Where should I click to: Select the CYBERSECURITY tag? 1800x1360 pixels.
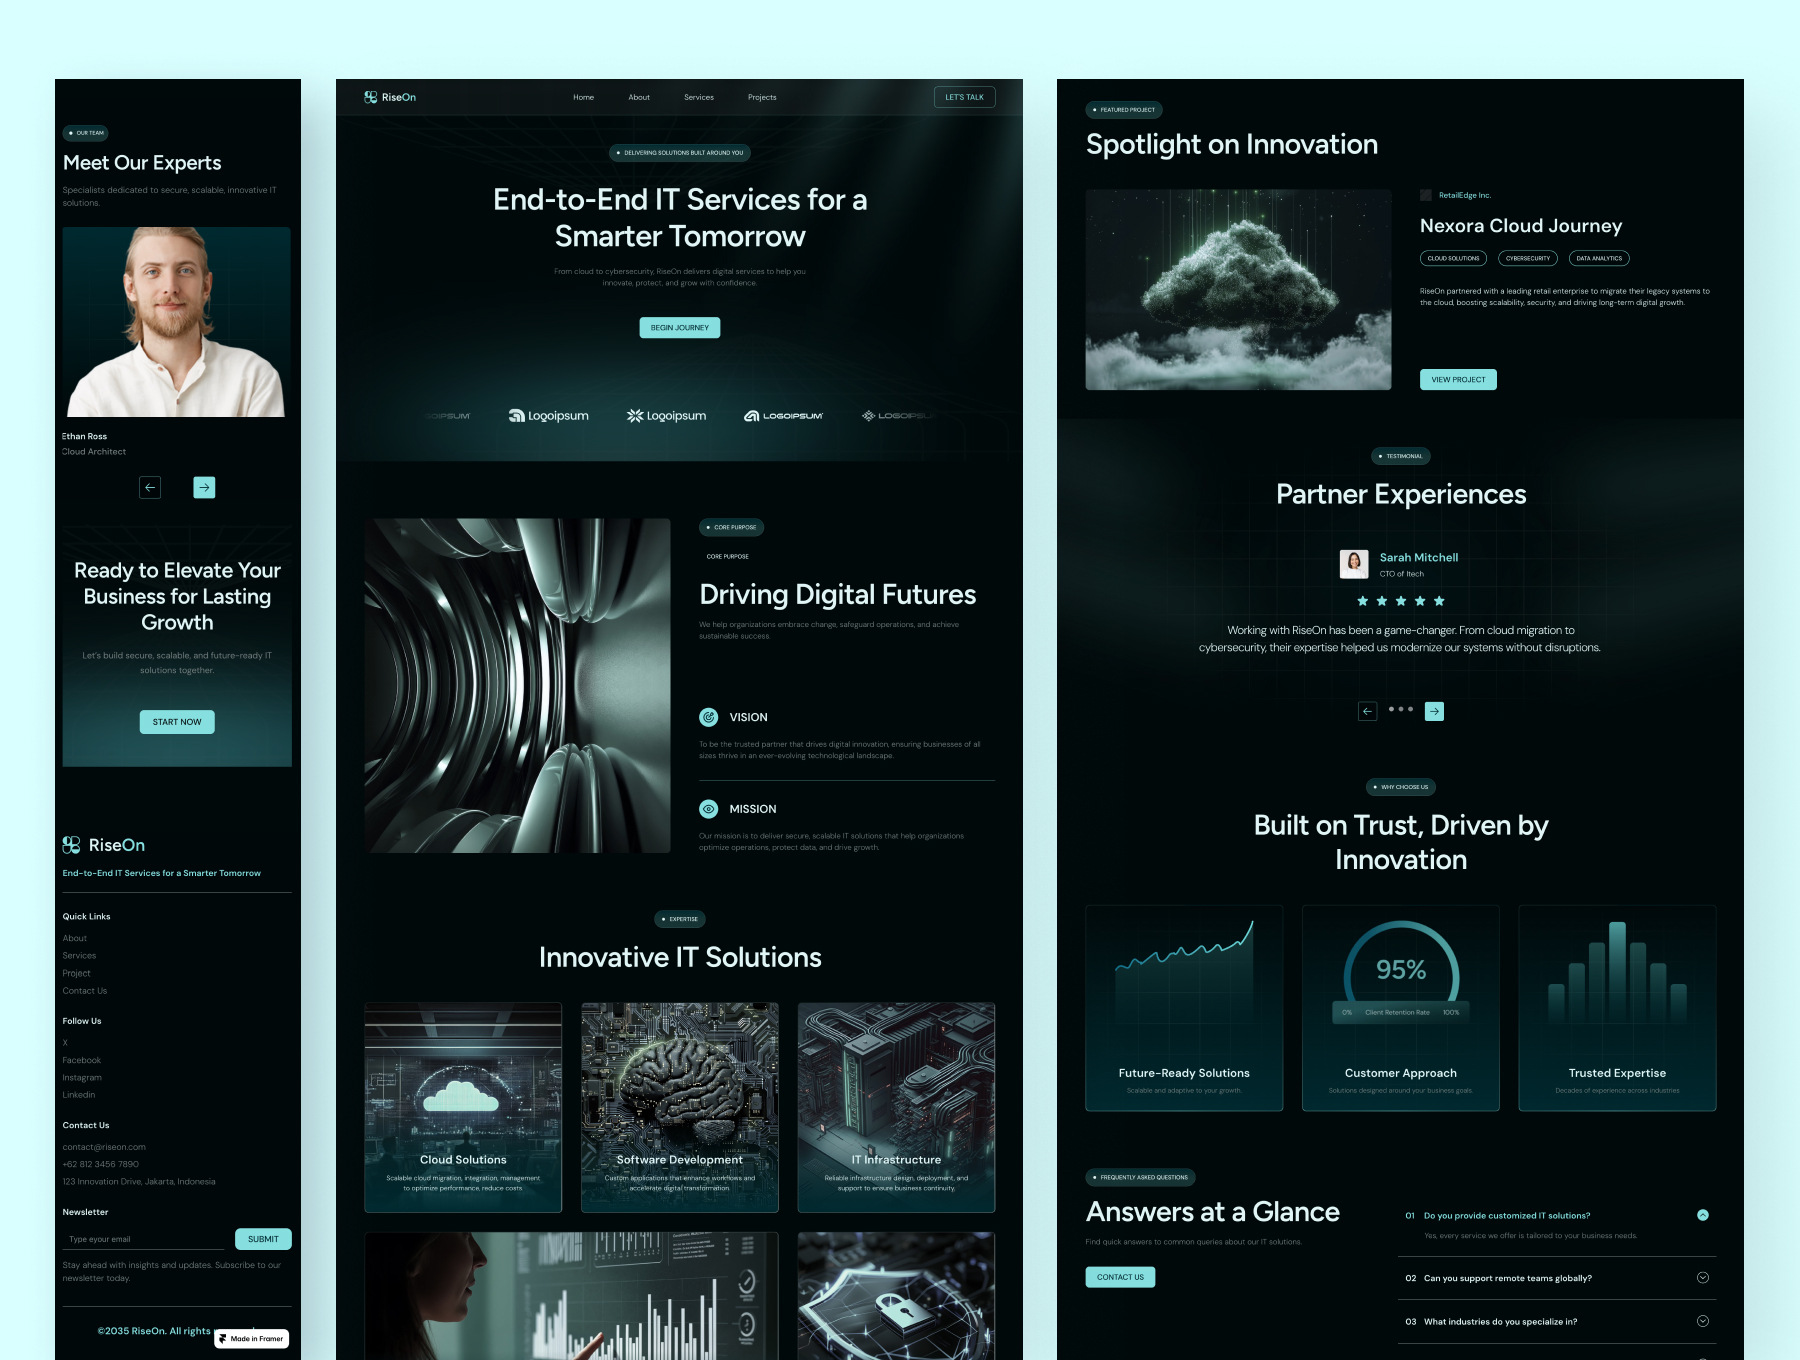tap(1528, 258)
